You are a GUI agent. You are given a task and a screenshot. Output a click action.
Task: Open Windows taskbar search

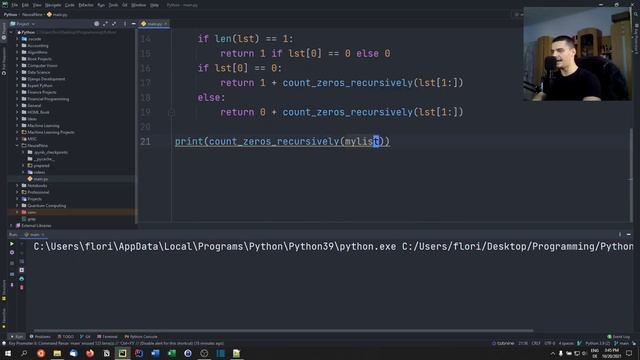click(24, 353)
